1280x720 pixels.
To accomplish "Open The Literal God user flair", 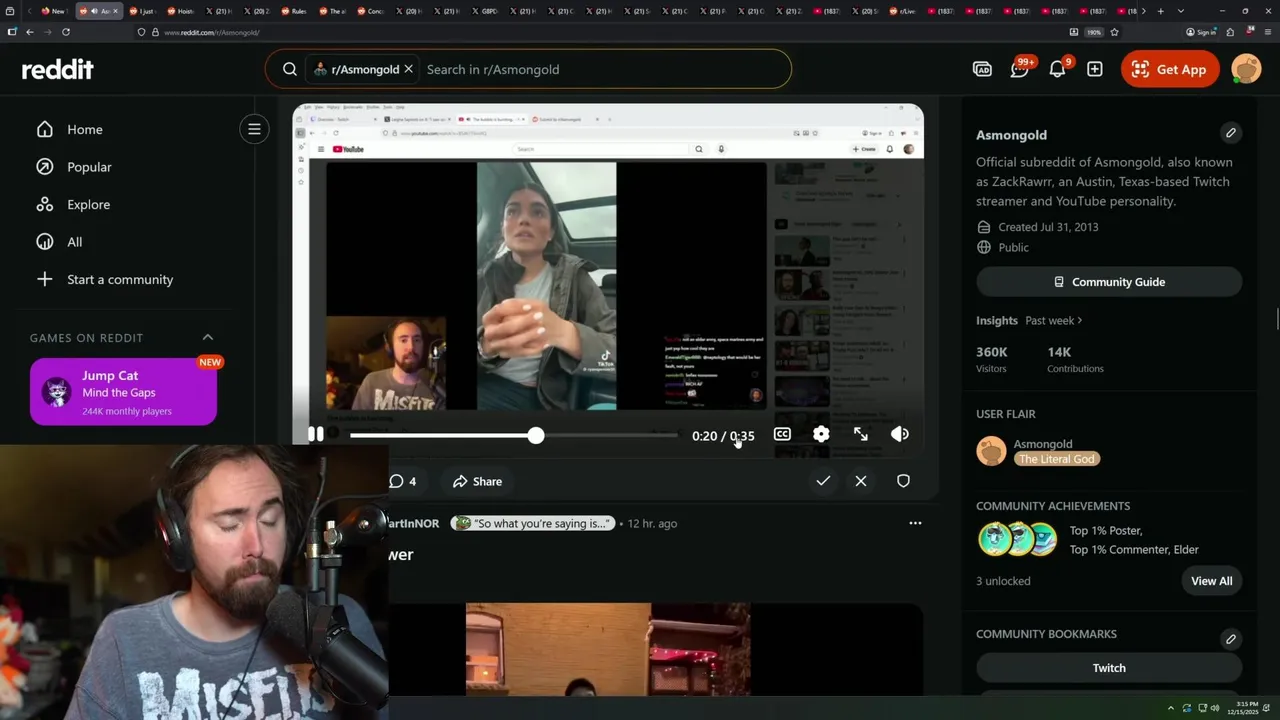I will coord(1058,459).
